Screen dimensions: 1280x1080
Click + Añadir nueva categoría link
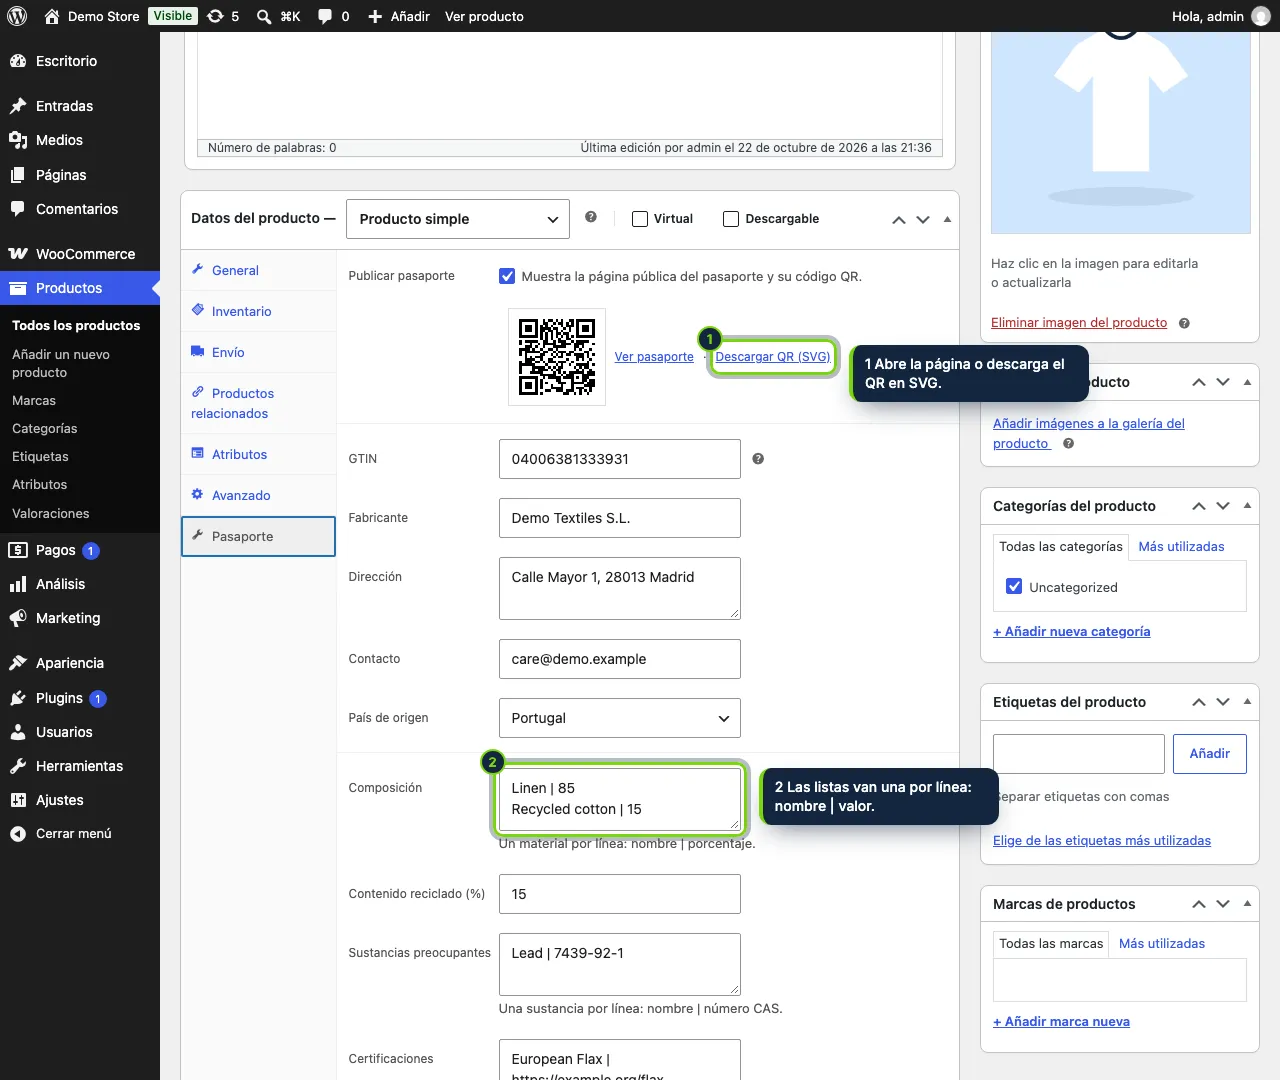click(x=1072, y=632)
